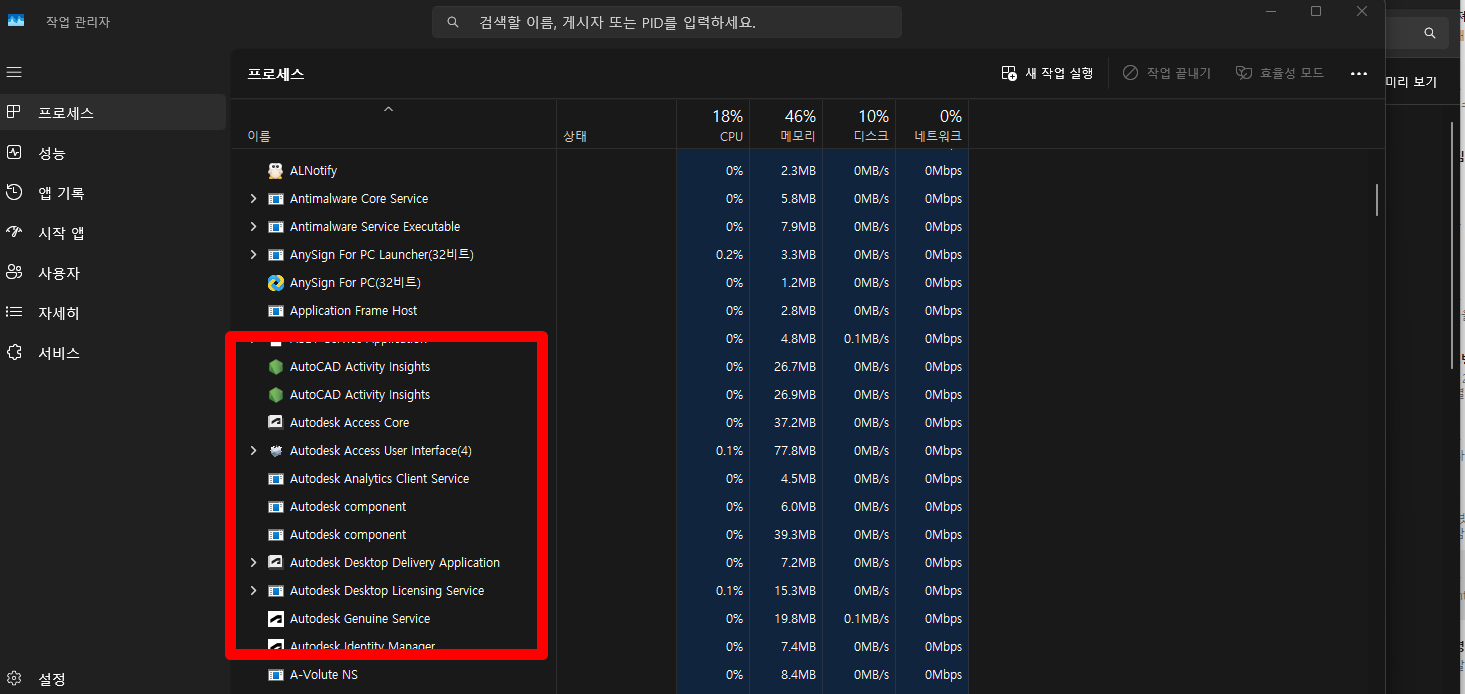
Task: Expand the Antimalware Service Executable row
Action: [x=253, y=227]
